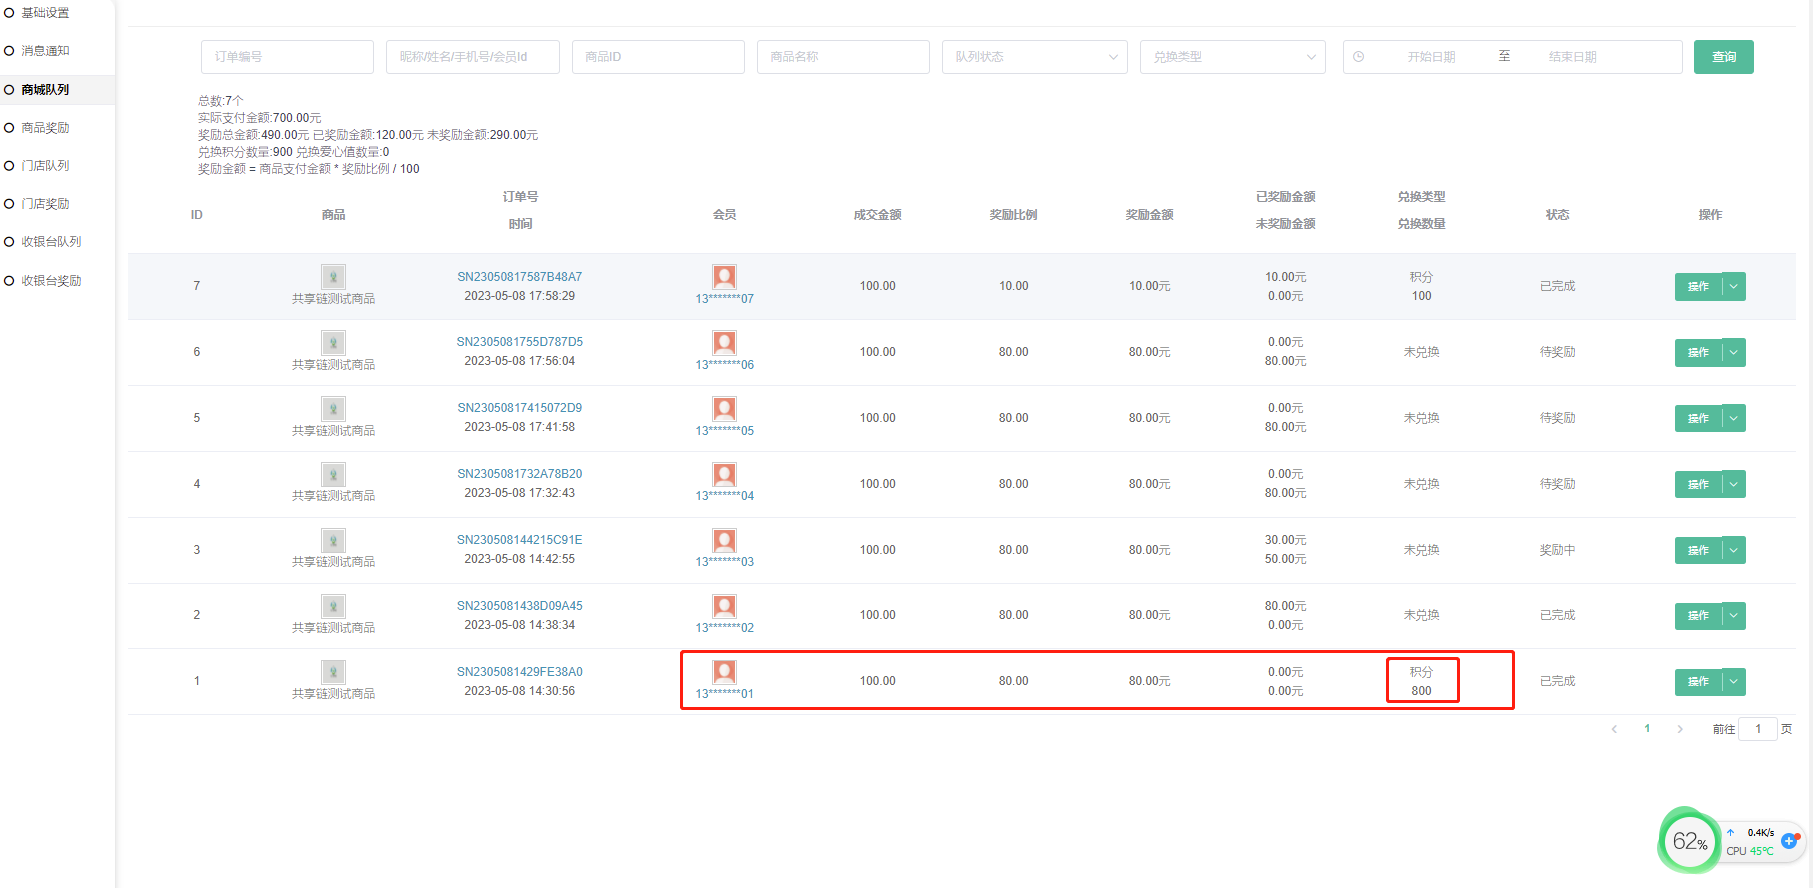Image resolution: width=1813 pixels, height=888 pixels.
Task: Open 收银台奖励 in the sidebar menu
Action: (52, 281)
